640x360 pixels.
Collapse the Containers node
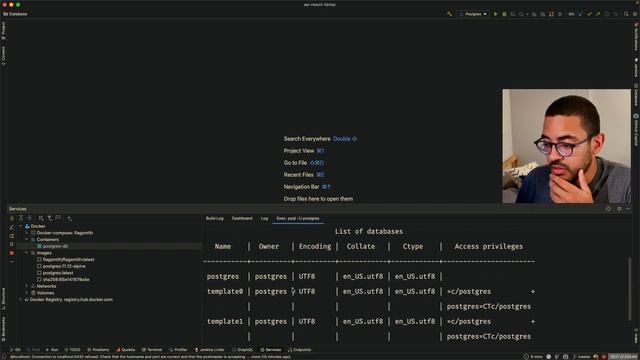[27, 240]
